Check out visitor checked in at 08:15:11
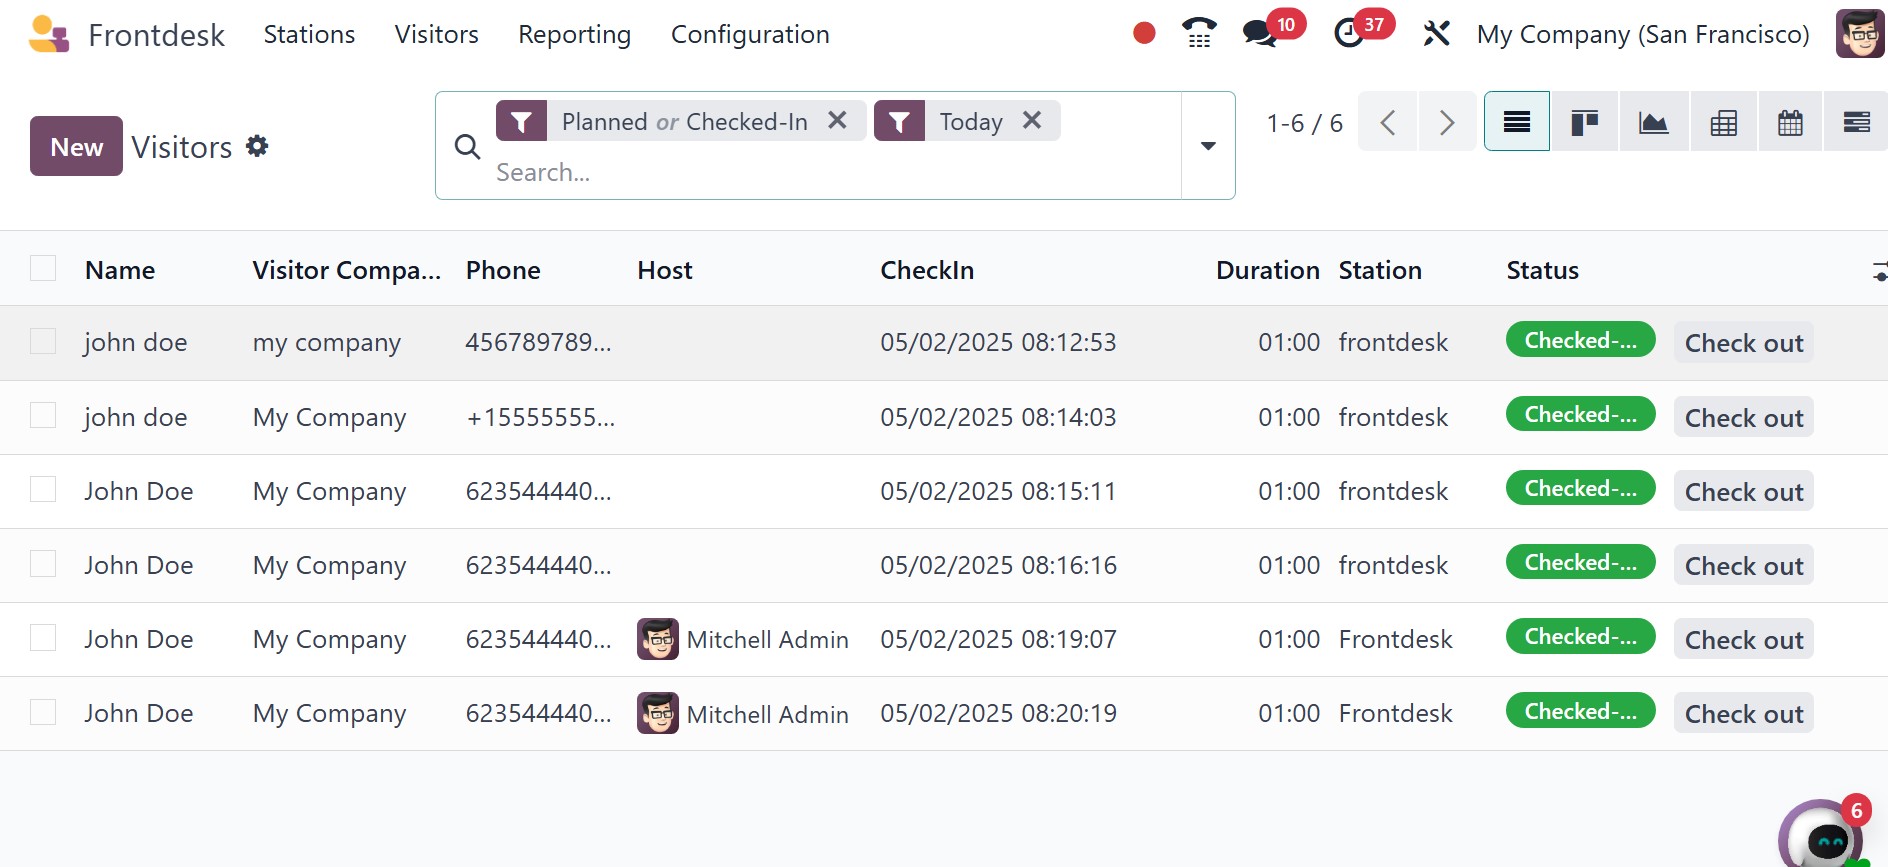This screenshot has width=1888, height=867. point(1743,492)
